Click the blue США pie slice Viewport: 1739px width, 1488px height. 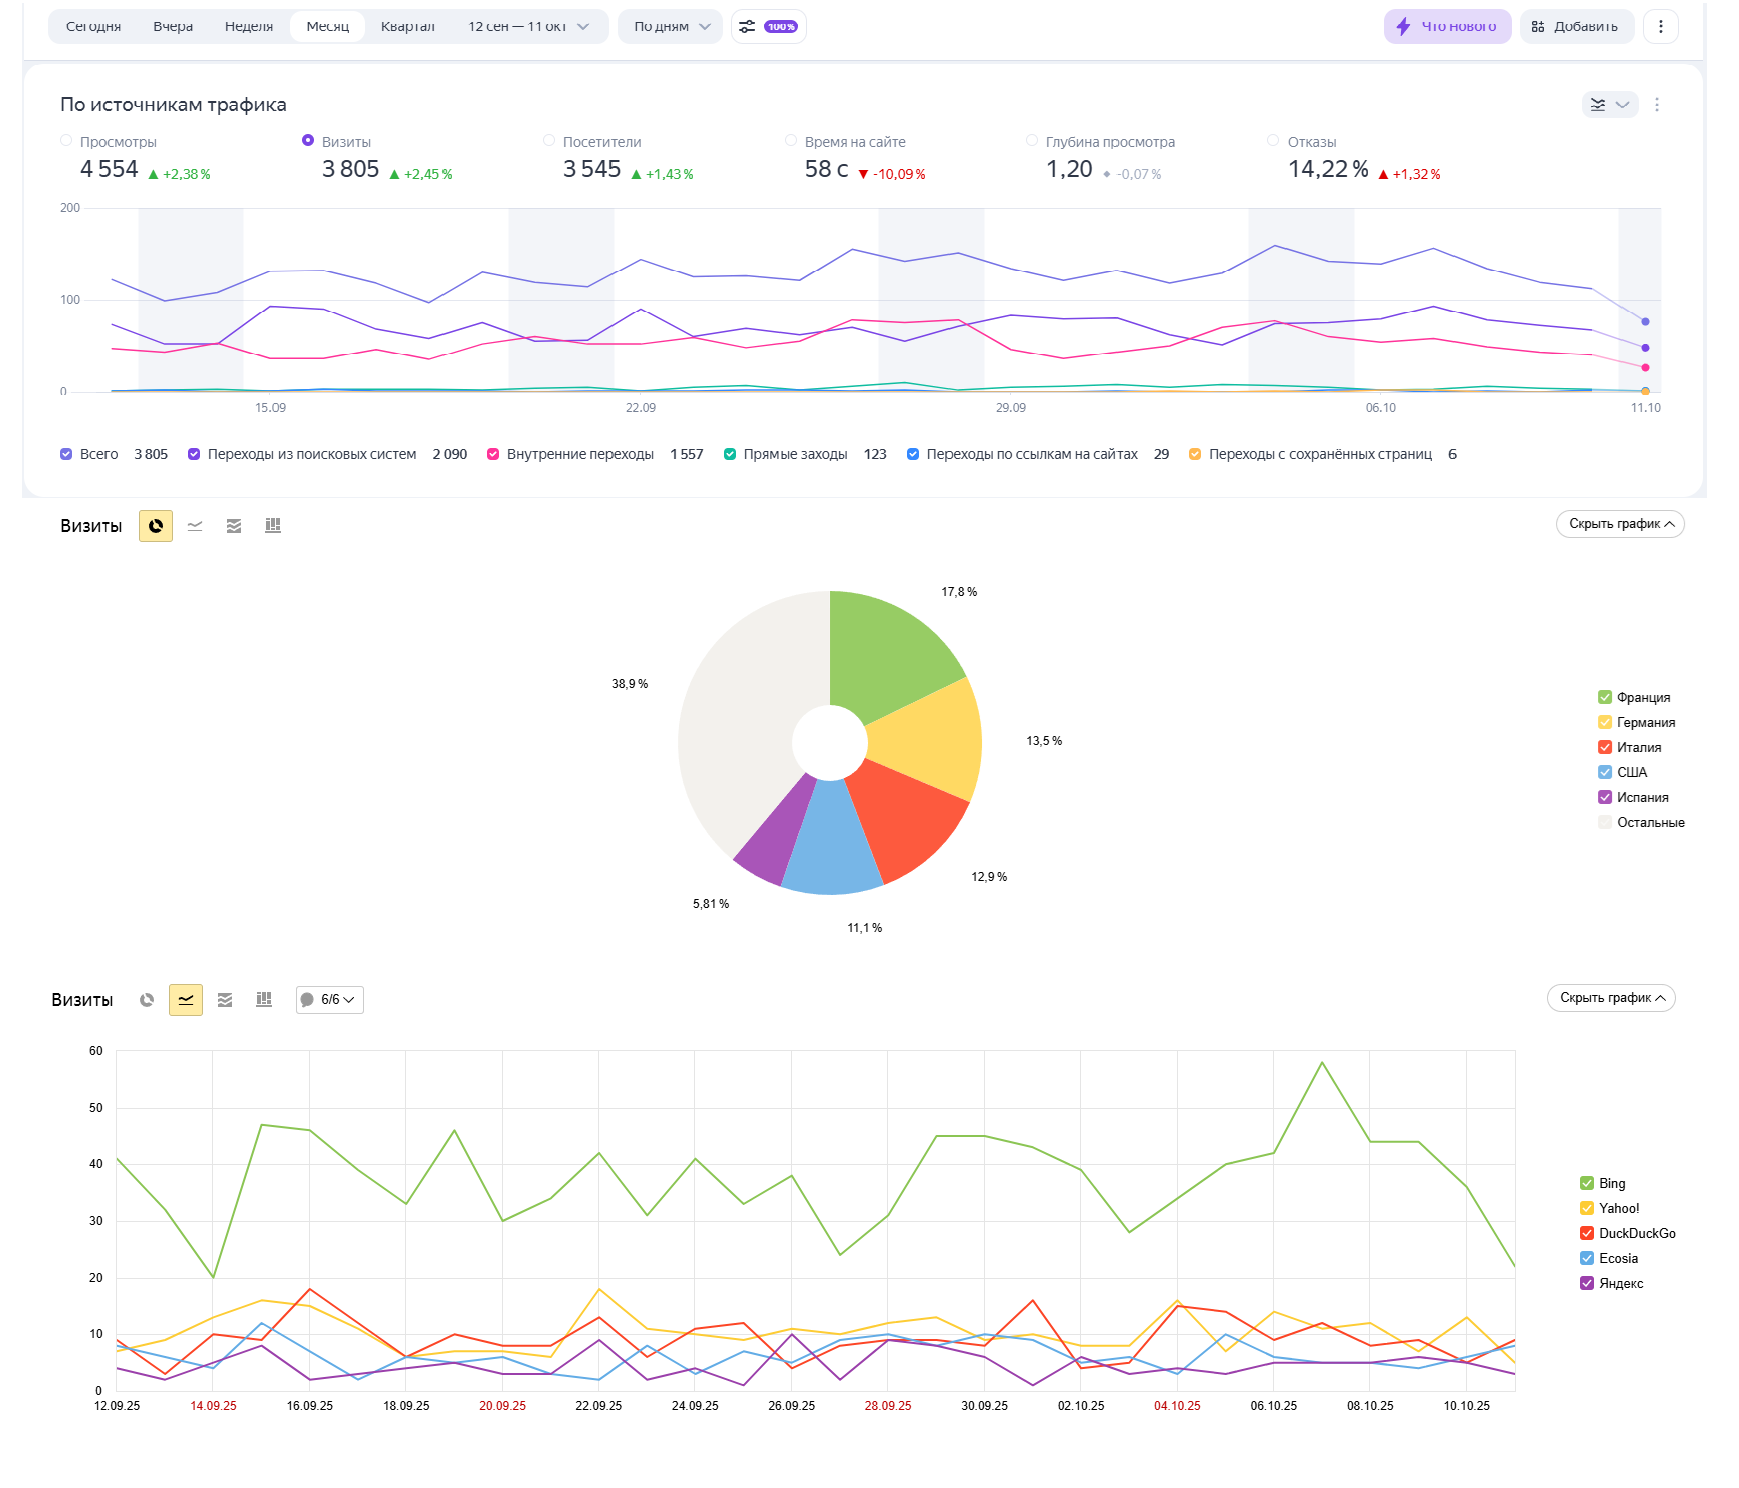tap(832, 842)
